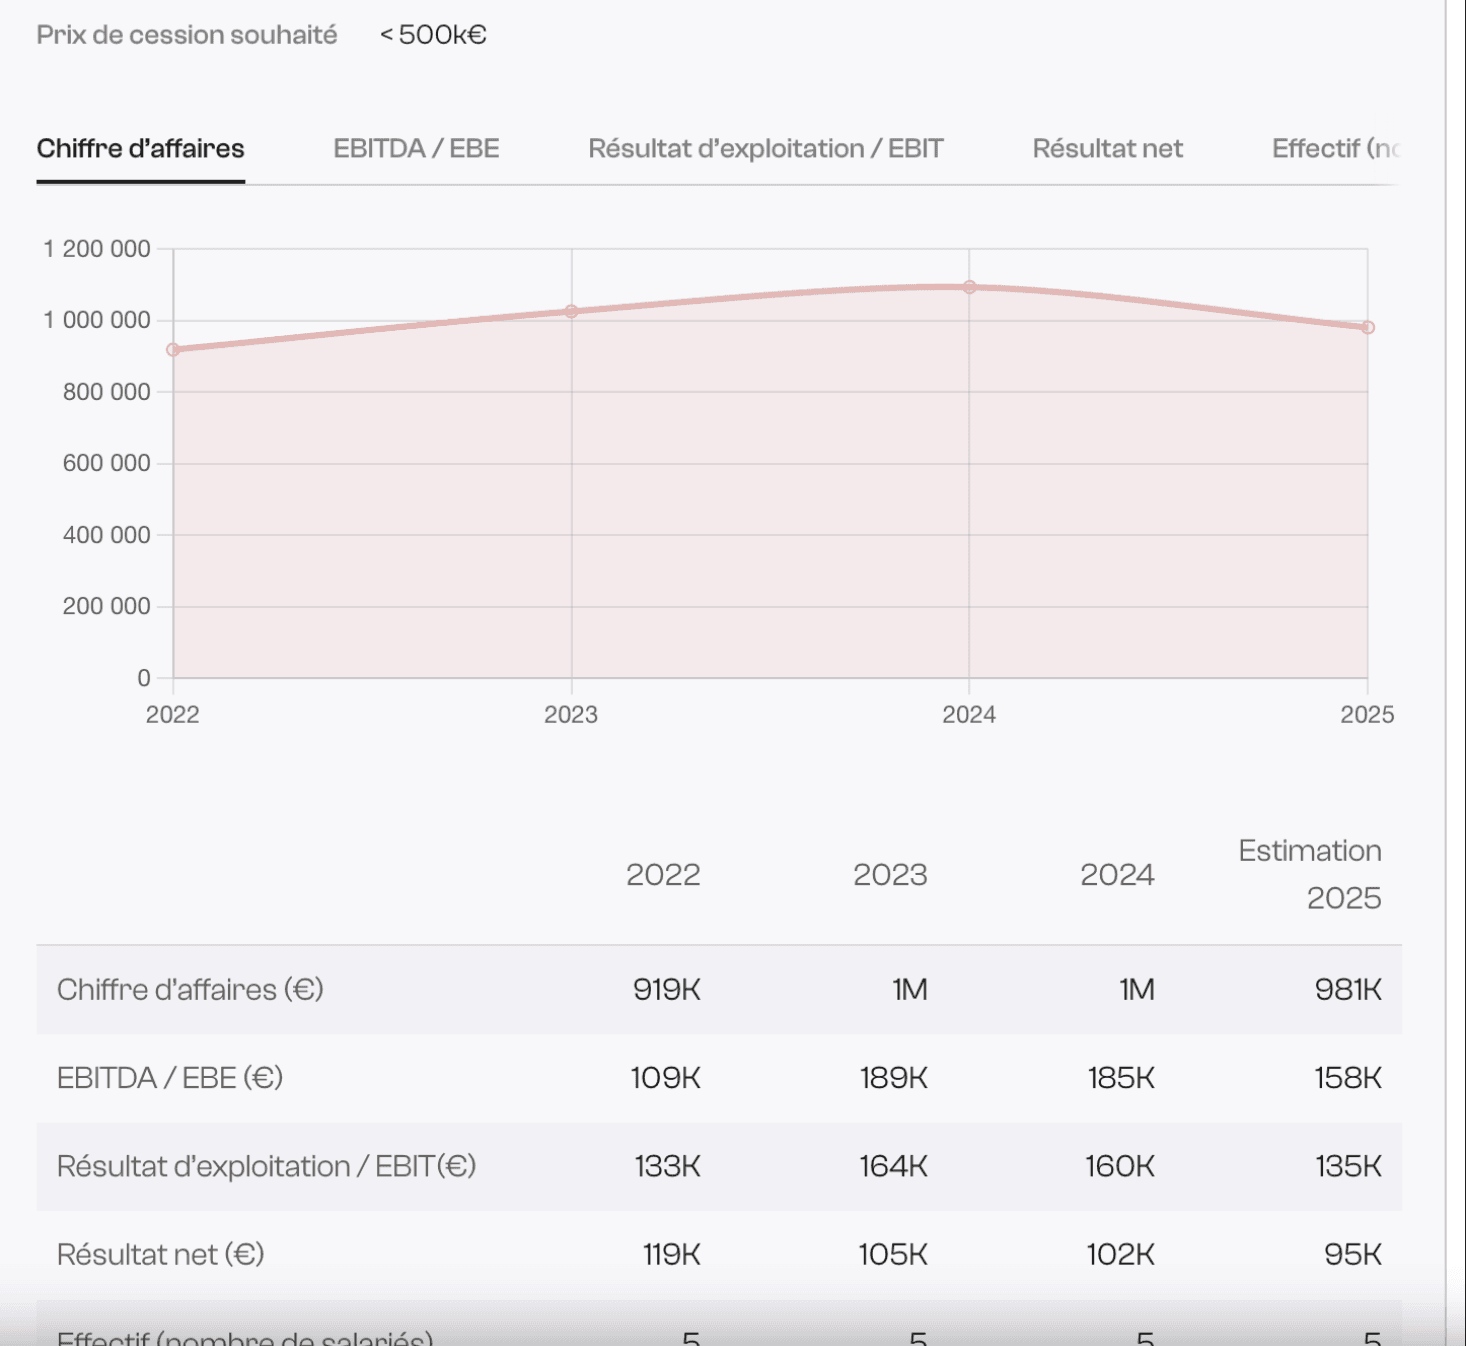Viewport: 1466px width, 1346px height.
Task: Click the 2025 data point on chart
Action: point(1367,327)
